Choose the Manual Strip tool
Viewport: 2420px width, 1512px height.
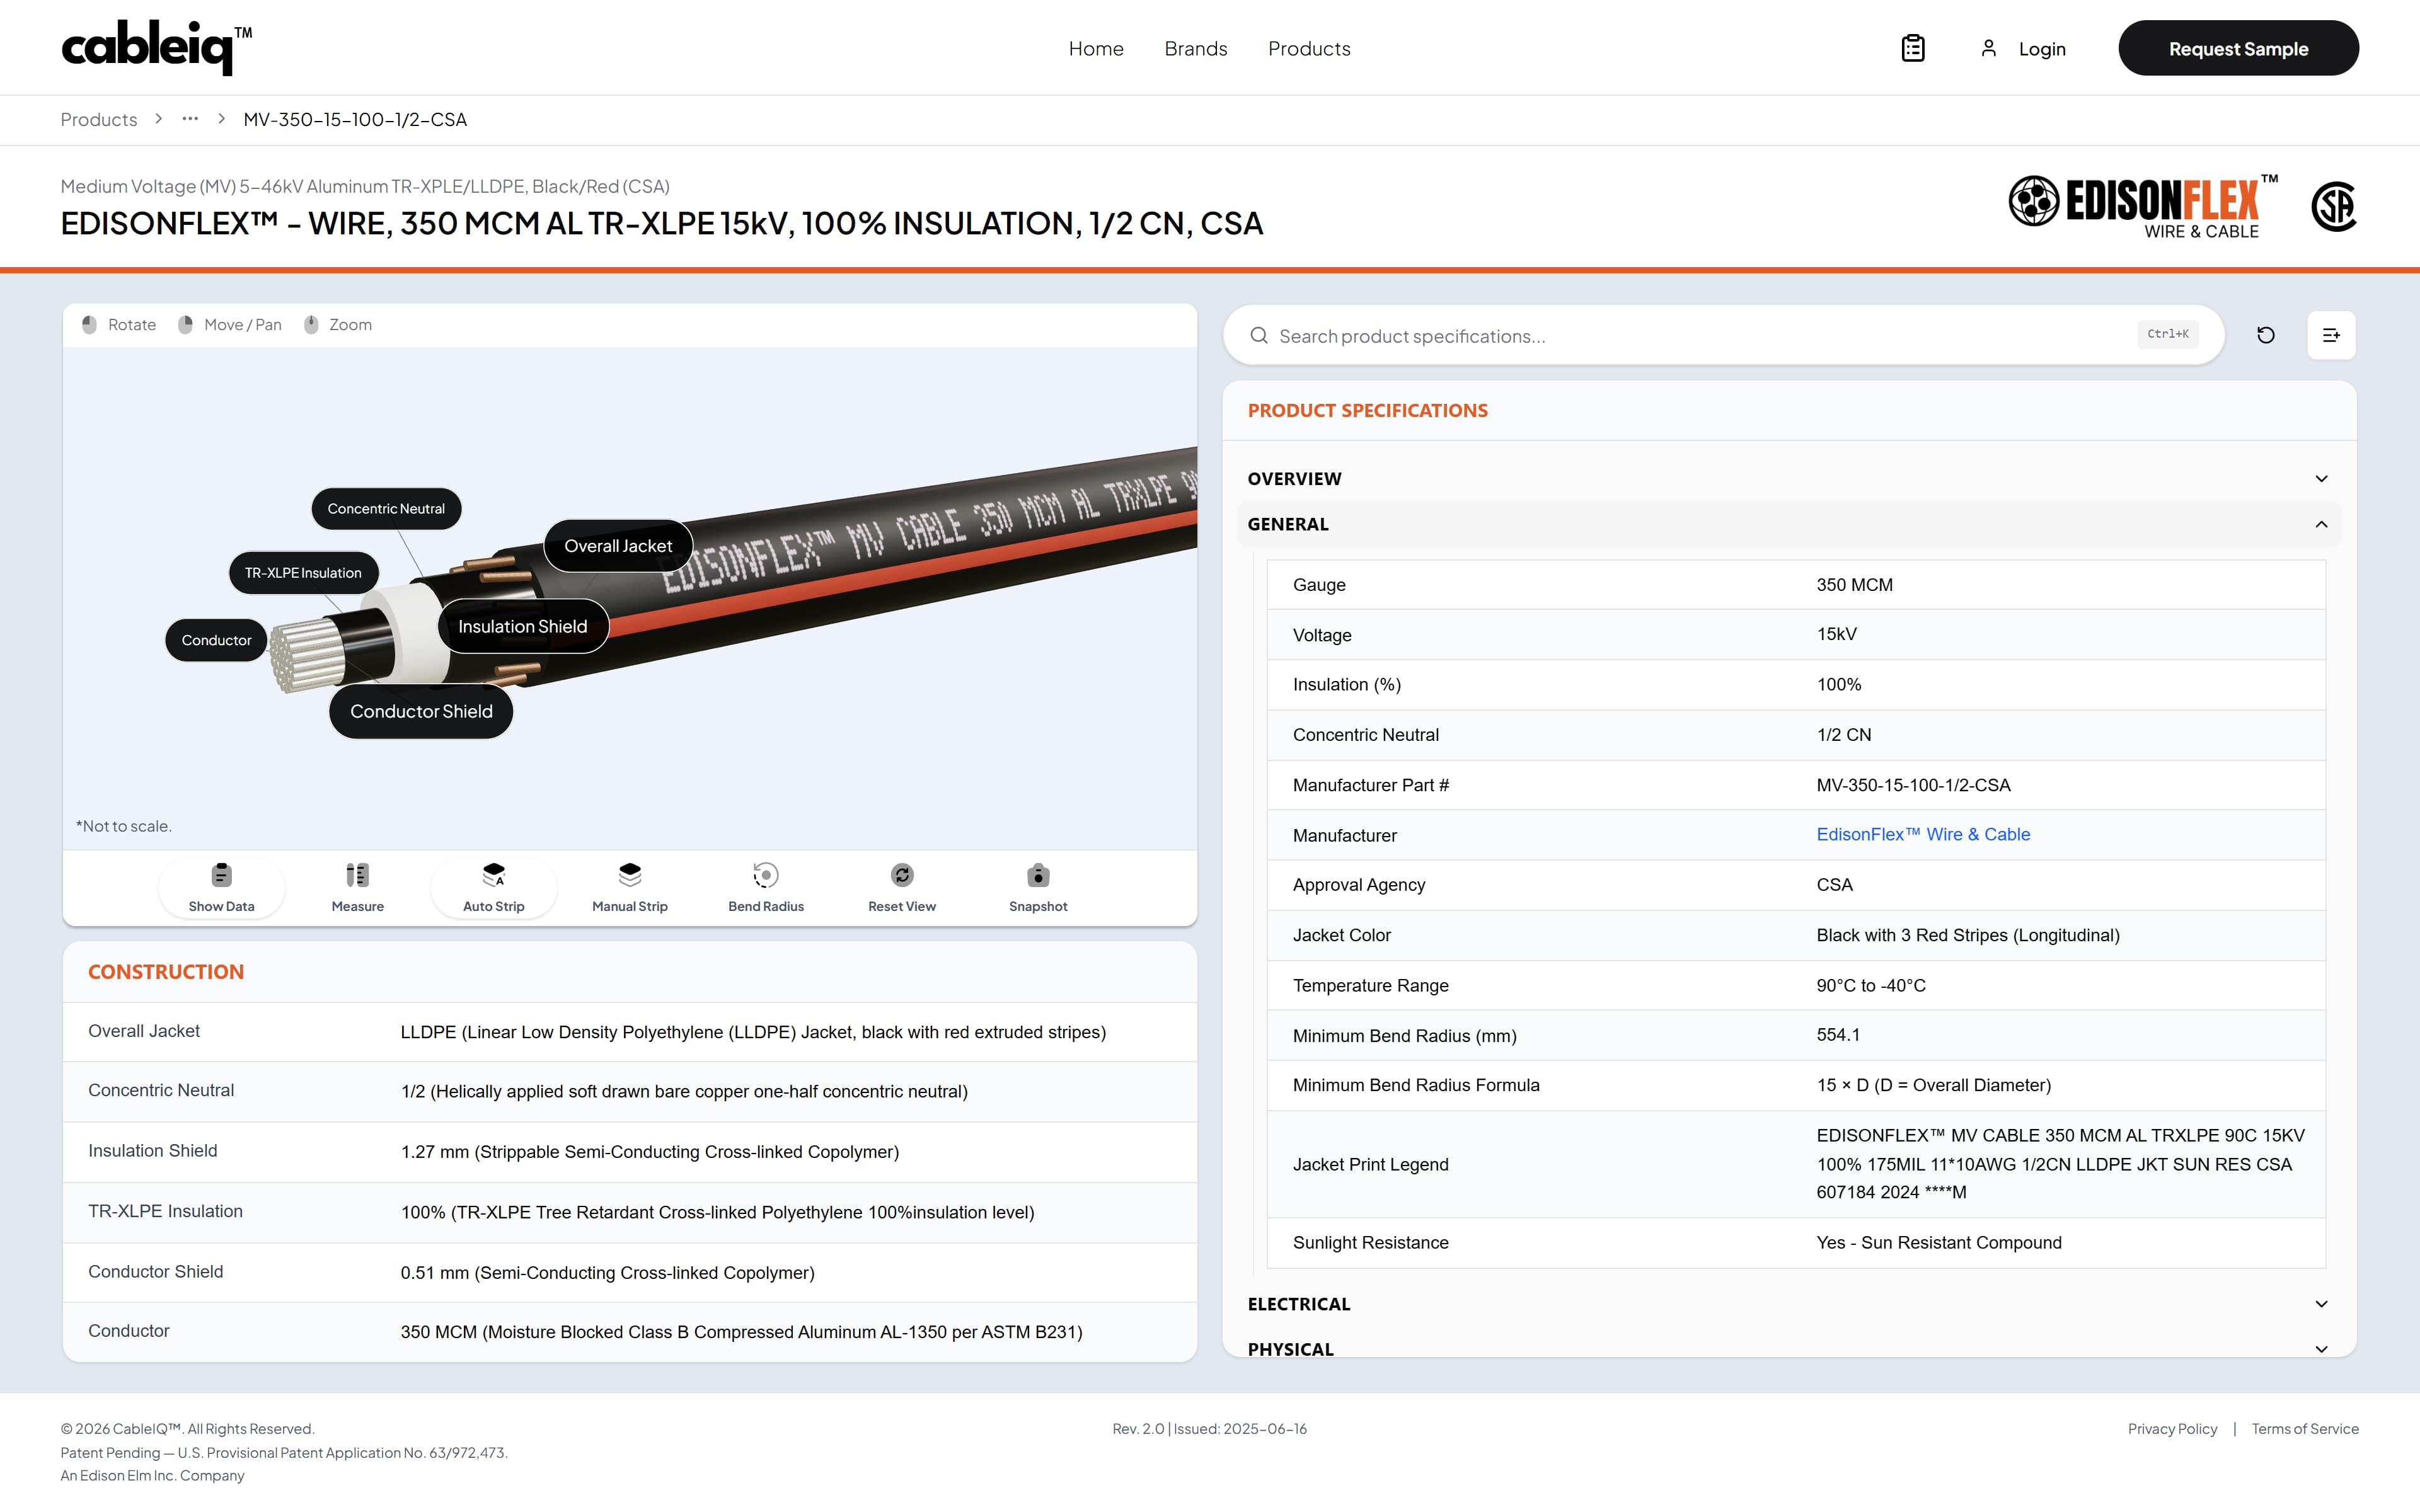point(629,887)
